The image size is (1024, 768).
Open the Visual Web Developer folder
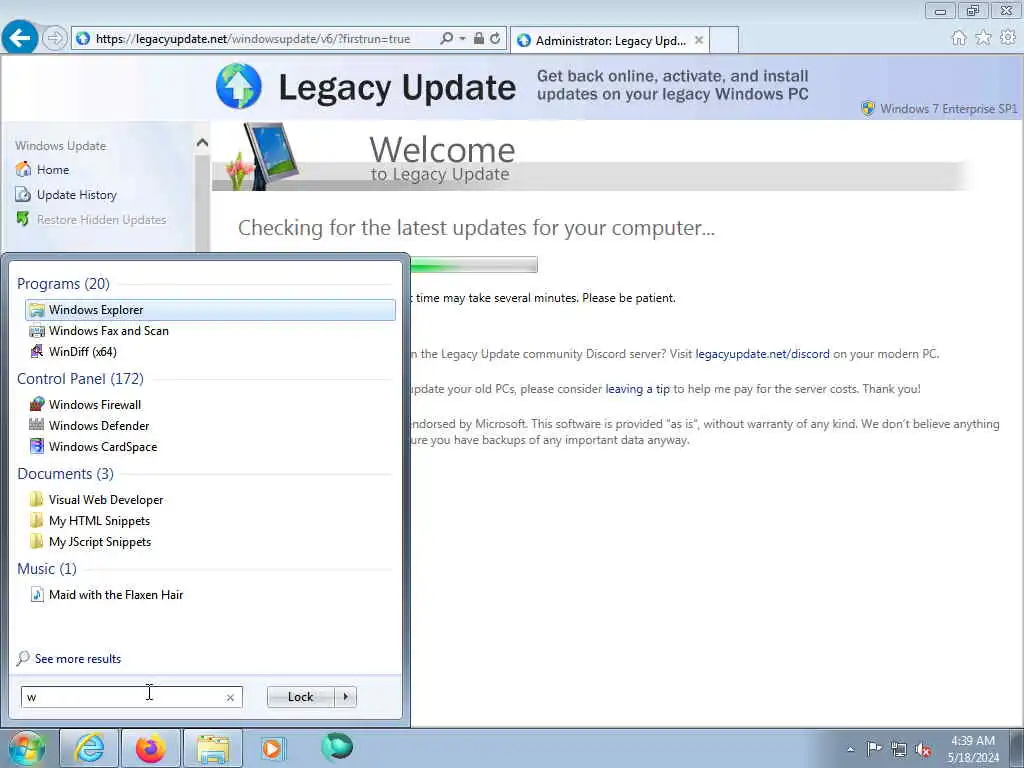[x=210, y=500]
